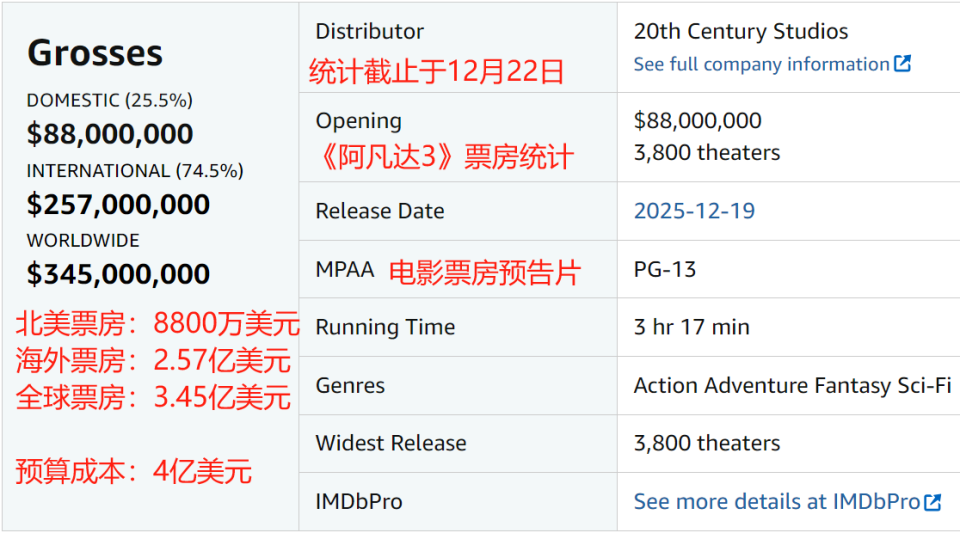Click the Grosses heading
The width and height of the screenshot is (960, 533).
point(95,53)
